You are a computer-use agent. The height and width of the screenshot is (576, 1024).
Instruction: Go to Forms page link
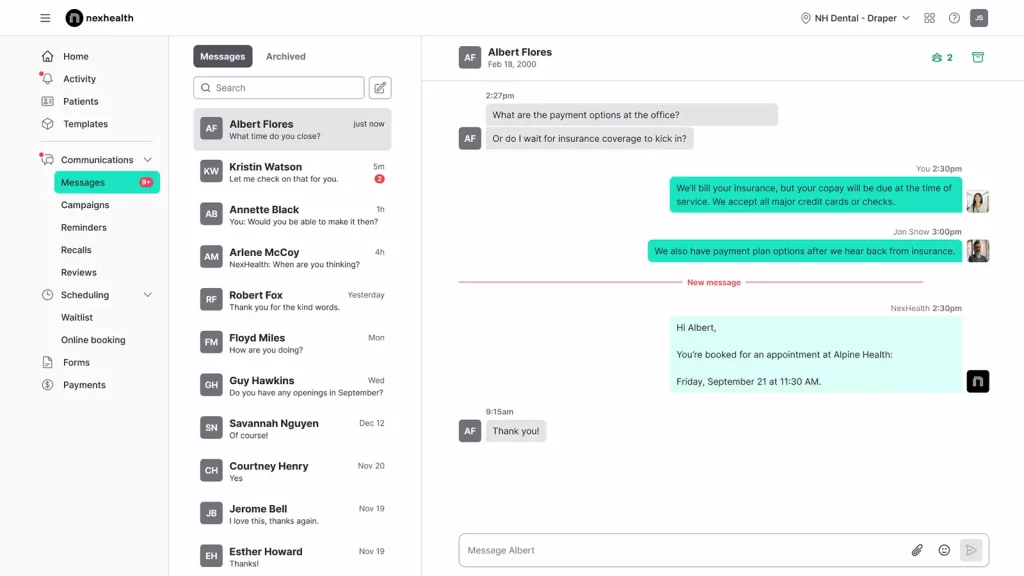point(76,362)
